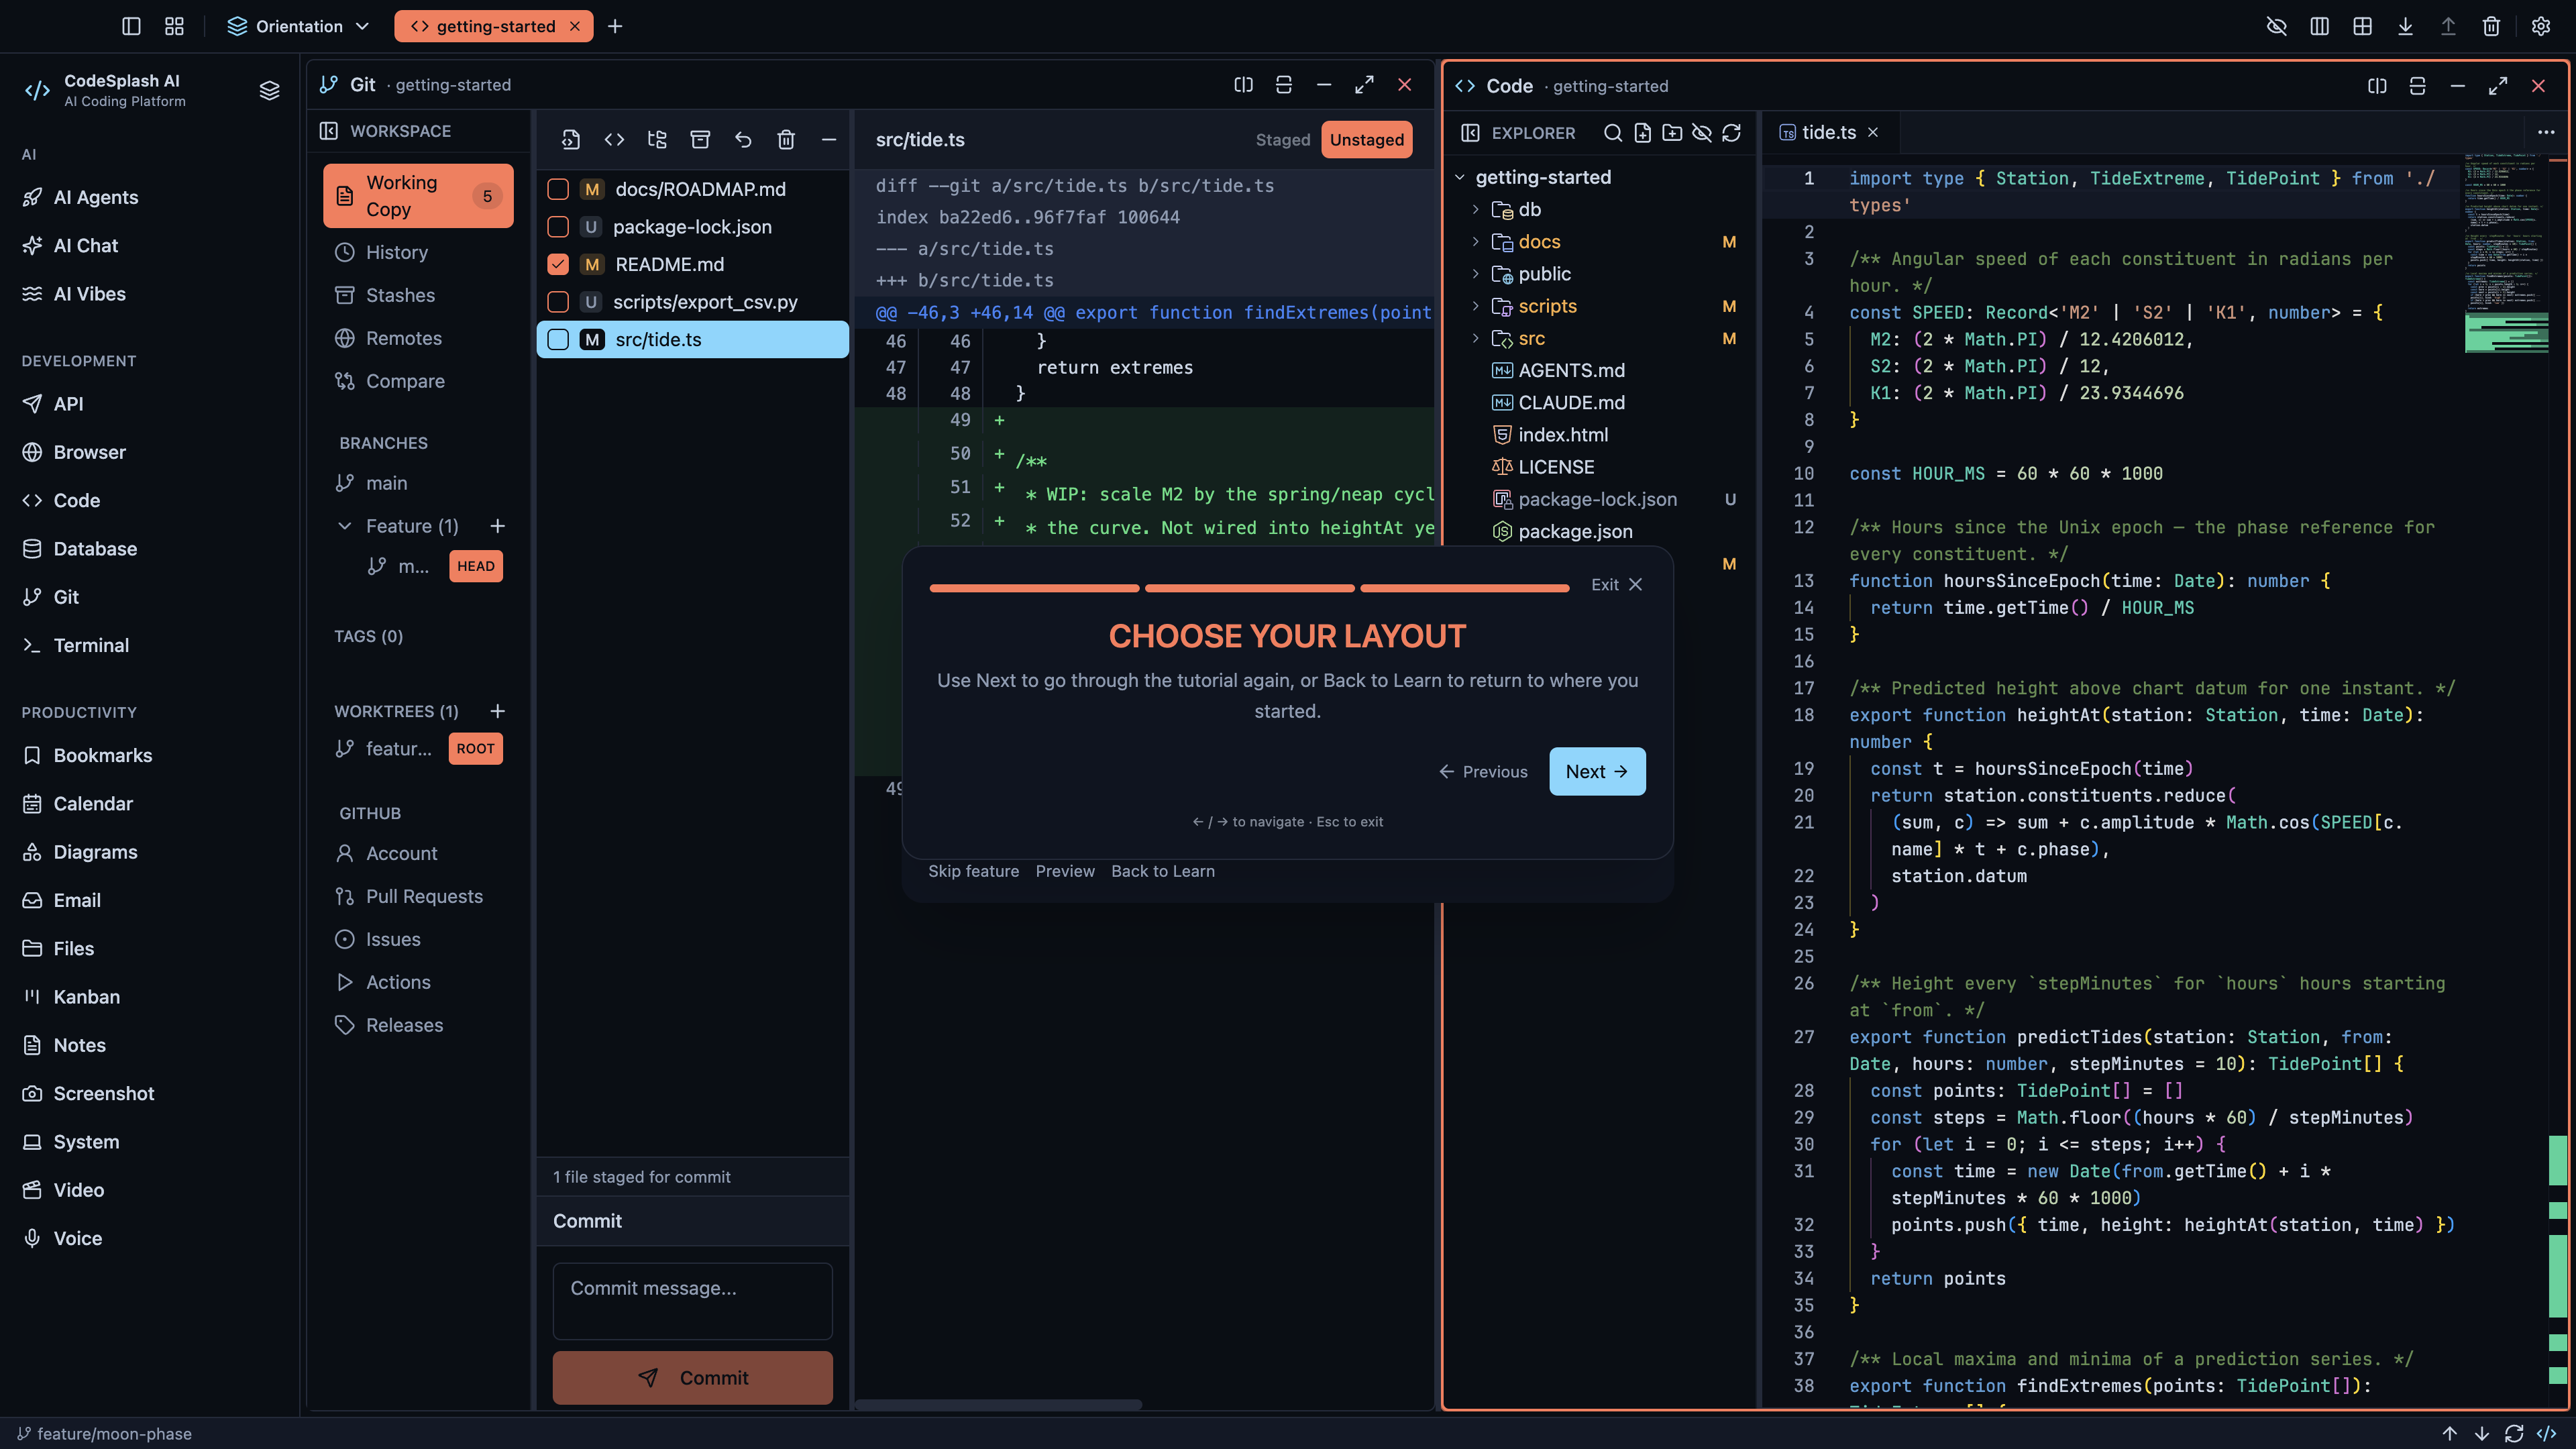Open the three-dots editor menu in Code panel
The height and width of the screenshot is (1449, 2576).
pyautogui.click(x=2546, y=132)
